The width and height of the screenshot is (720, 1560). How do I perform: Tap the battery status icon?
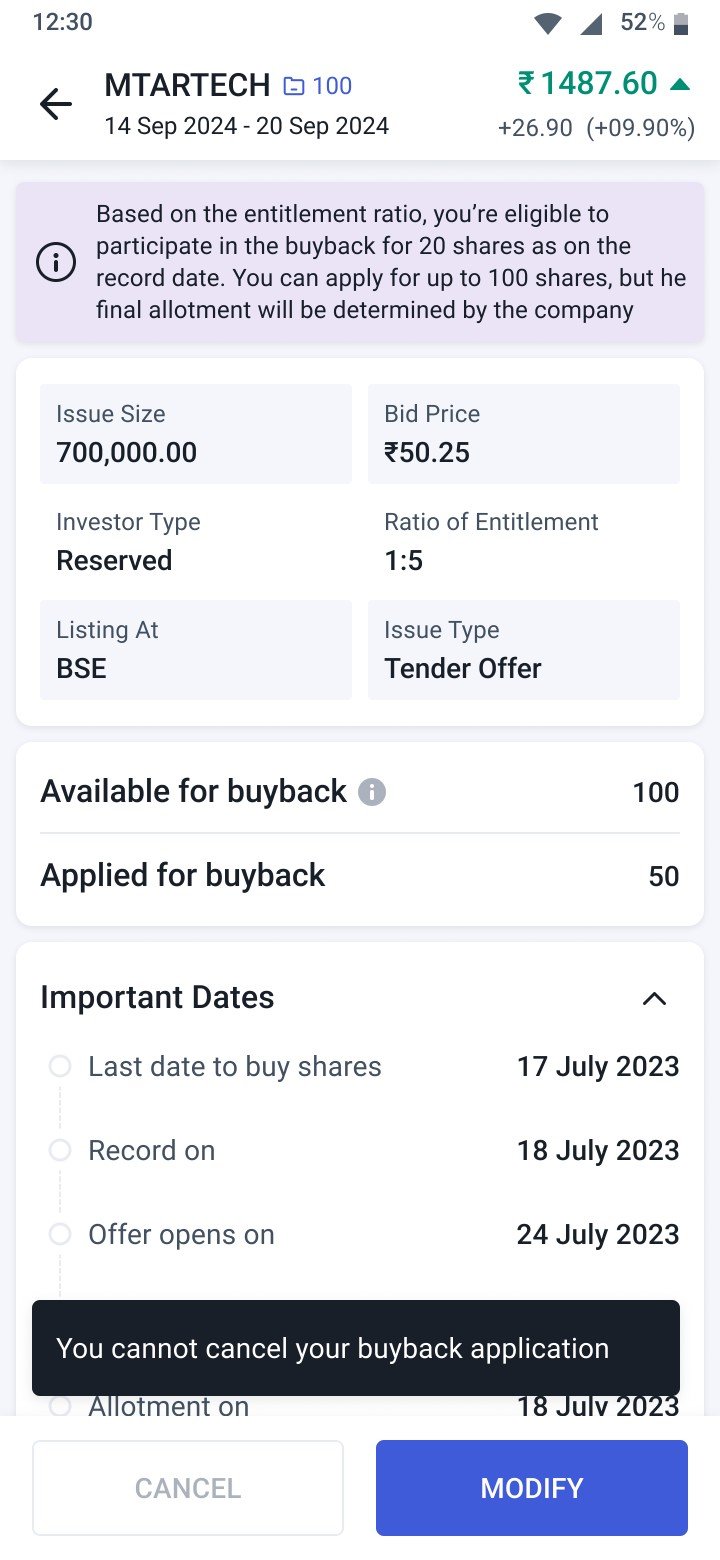(x=682, y=24)
